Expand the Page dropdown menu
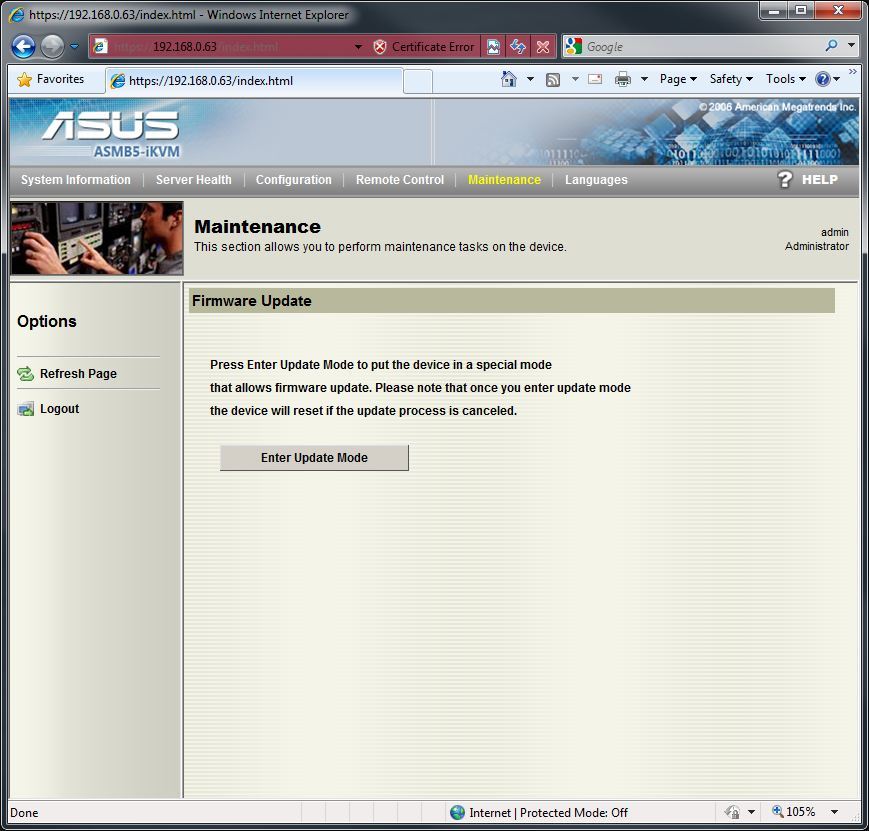Viewport: 869px width, 831px height. coord(678,79)
